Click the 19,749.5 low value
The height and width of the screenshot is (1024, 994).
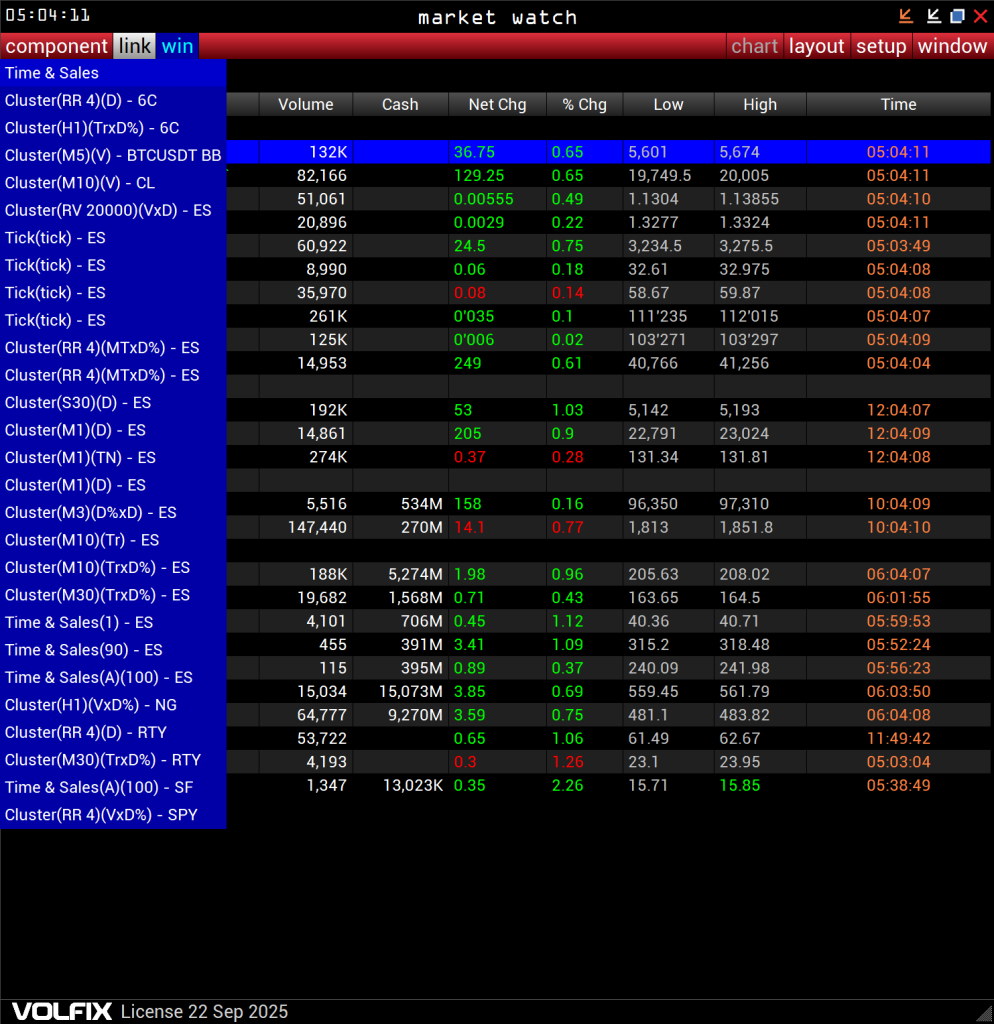point(660,176)
